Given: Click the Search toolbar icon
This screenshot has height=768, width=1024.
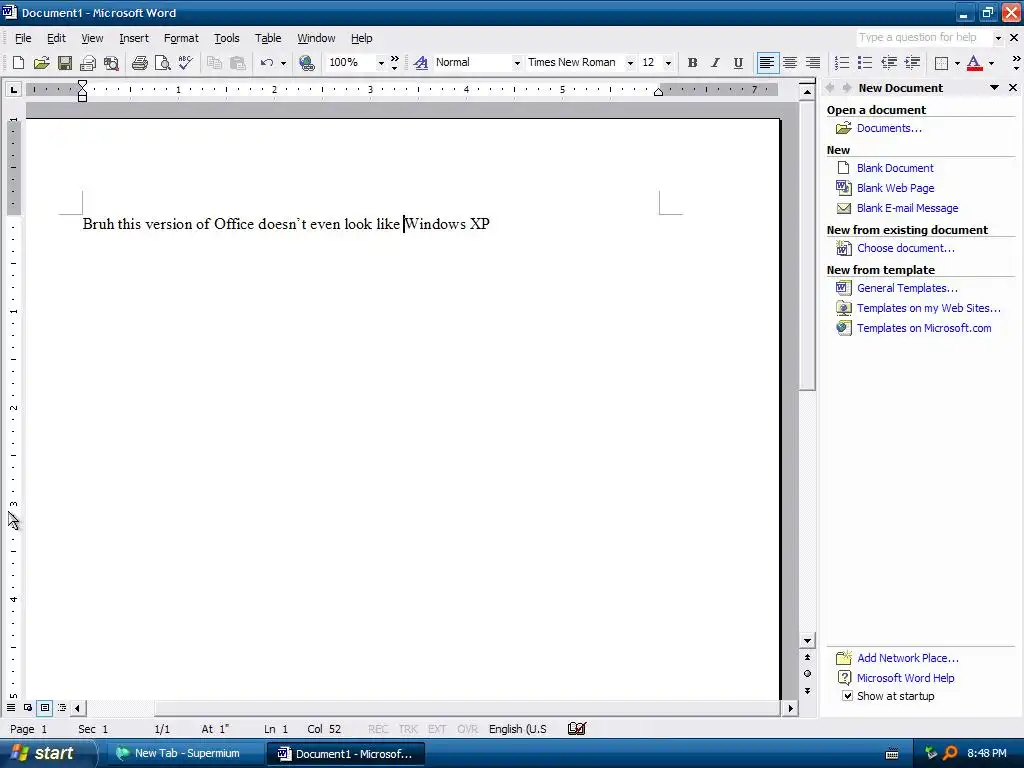Looking at the screenshot, I should click(x=112, y=63).
